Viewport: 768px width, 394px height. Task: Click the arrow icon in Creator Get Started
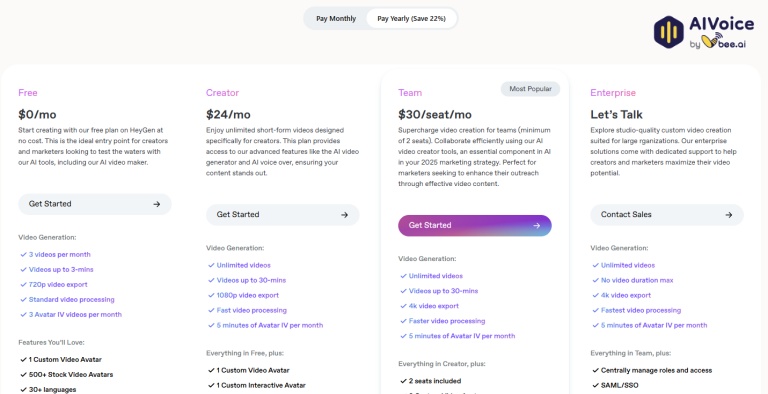(344, 215)
